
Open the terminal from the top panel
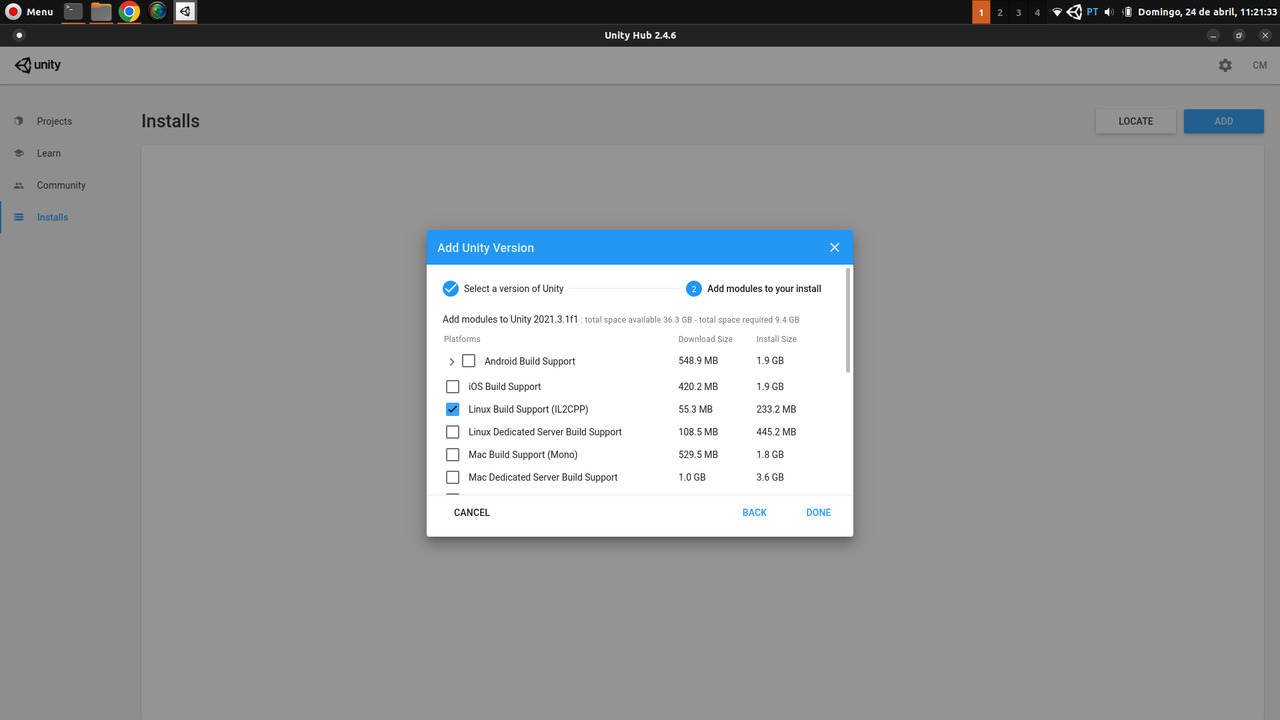pyautogui.click(x=73, y=12)
